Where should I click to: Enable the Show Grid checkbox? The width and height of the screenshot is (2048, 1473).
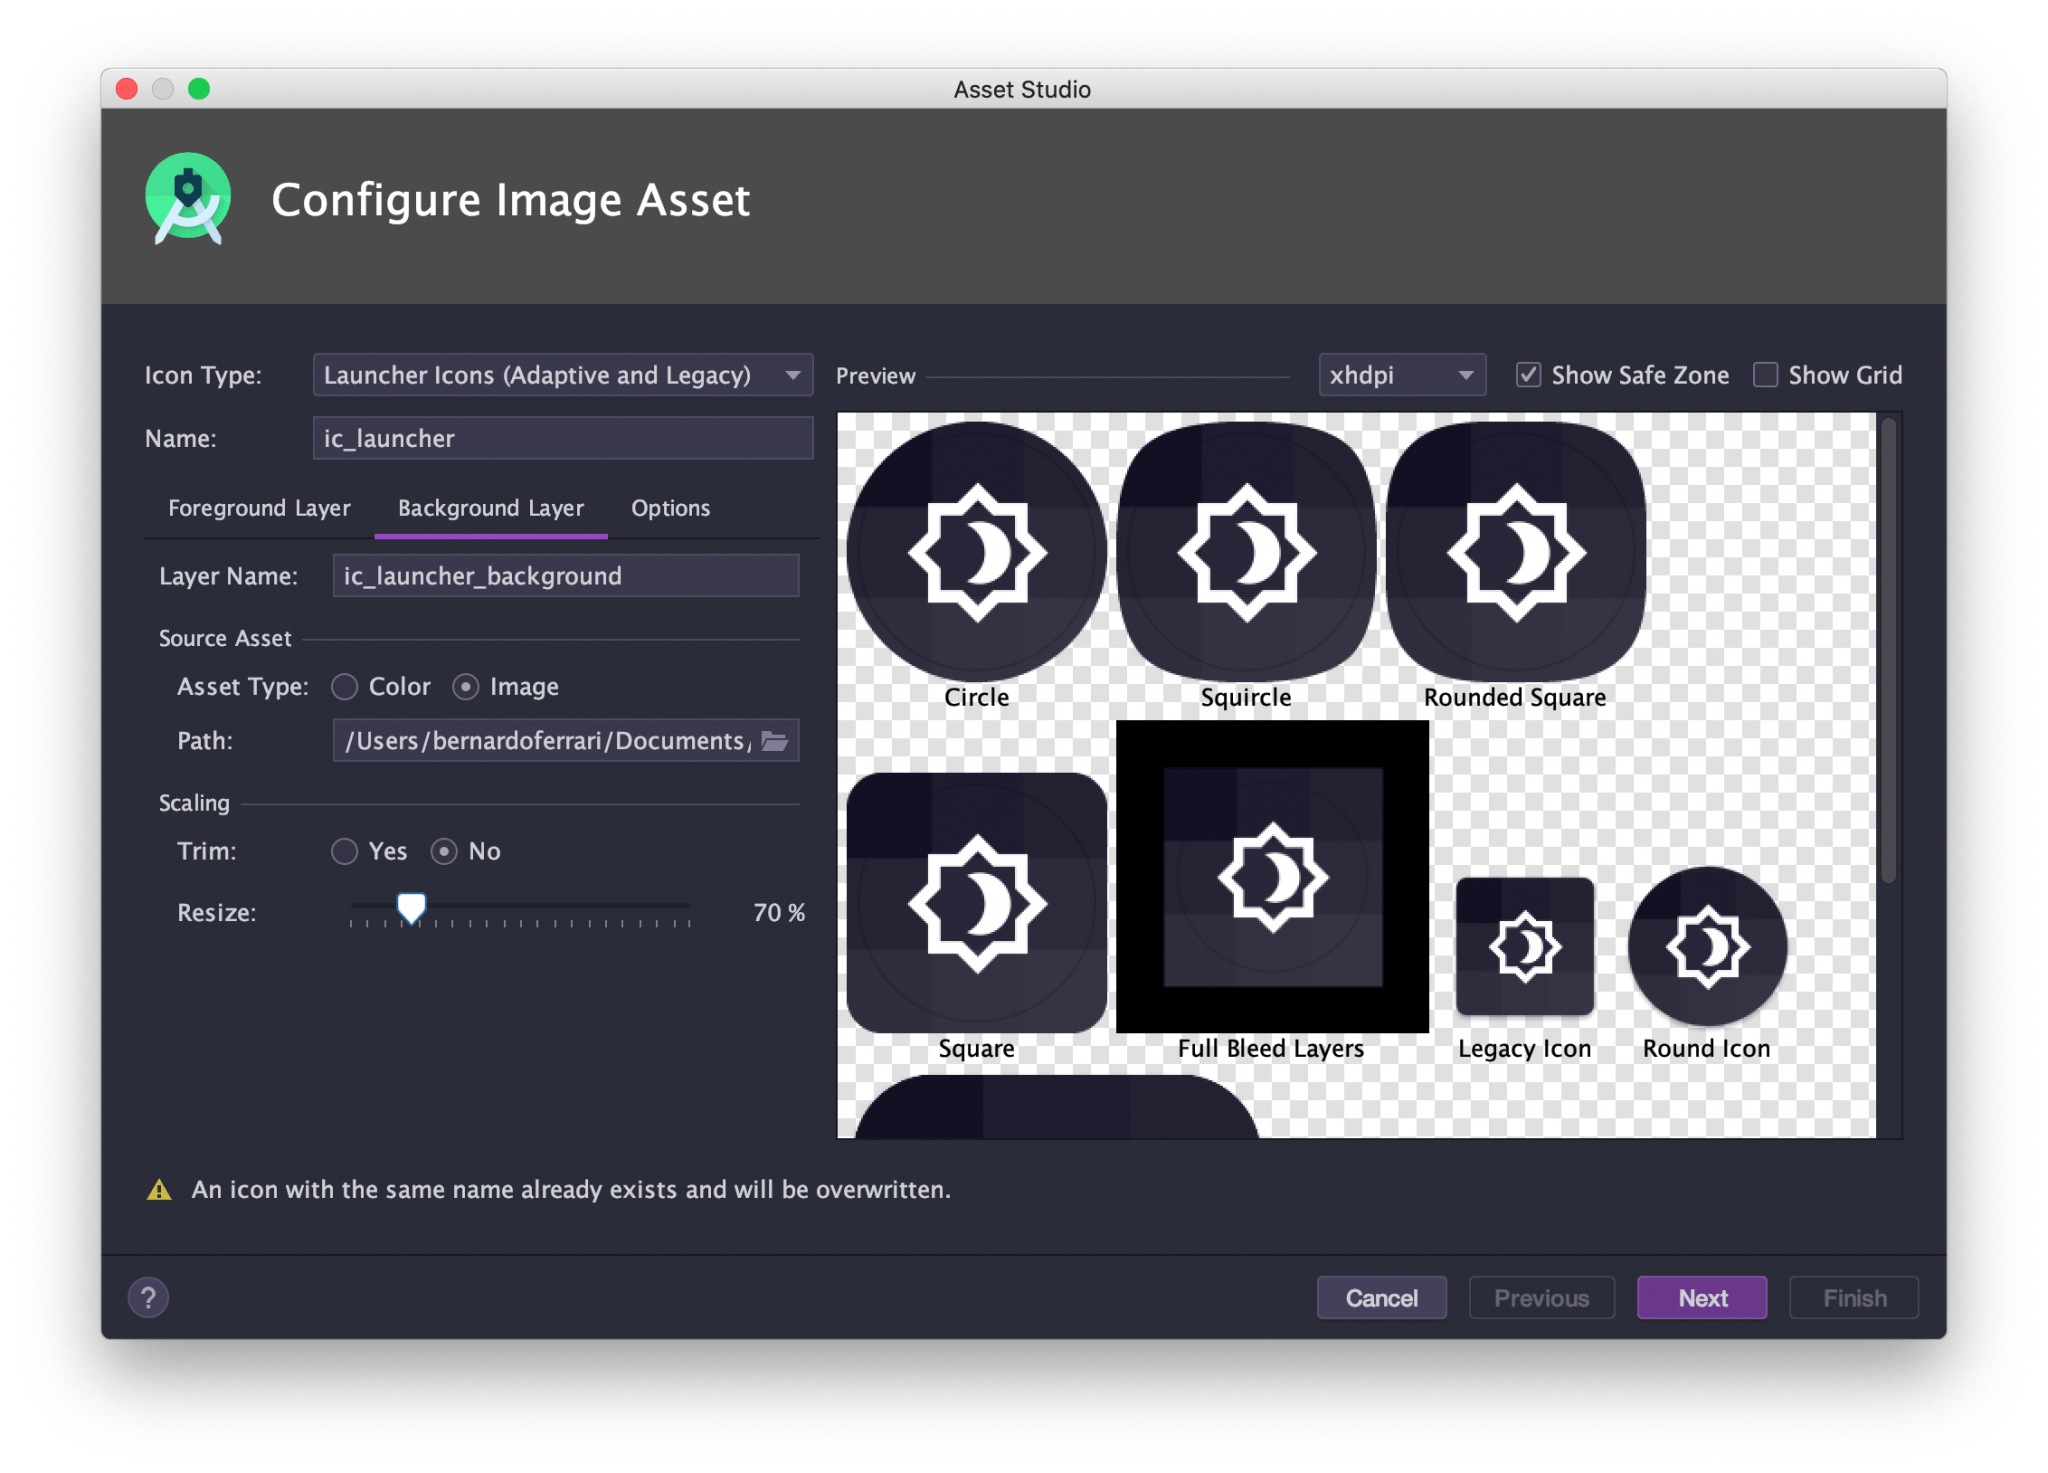coord(1766,375)
